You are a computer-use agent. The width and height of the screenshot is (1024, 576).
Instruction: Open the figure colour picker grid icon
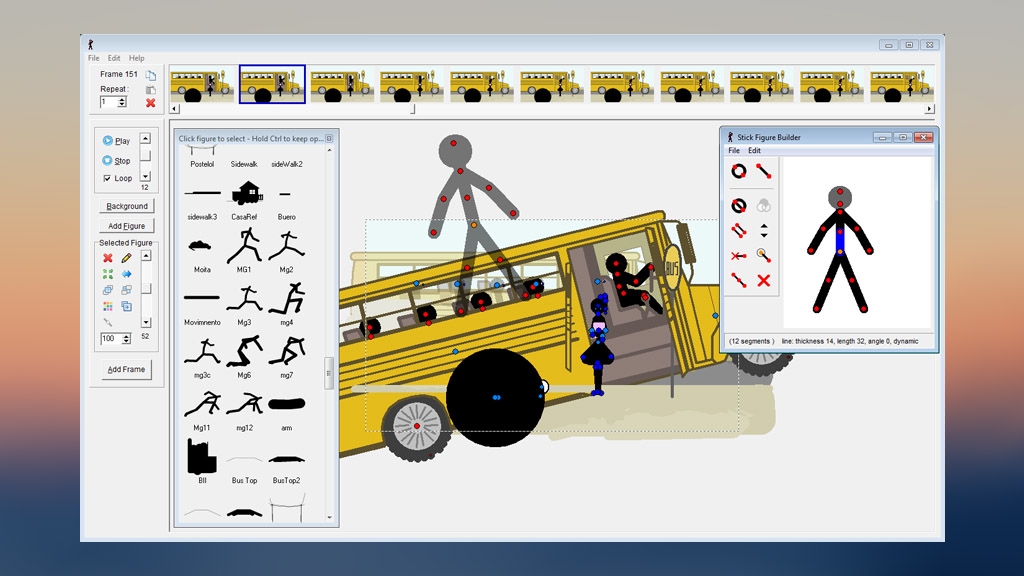108,306
